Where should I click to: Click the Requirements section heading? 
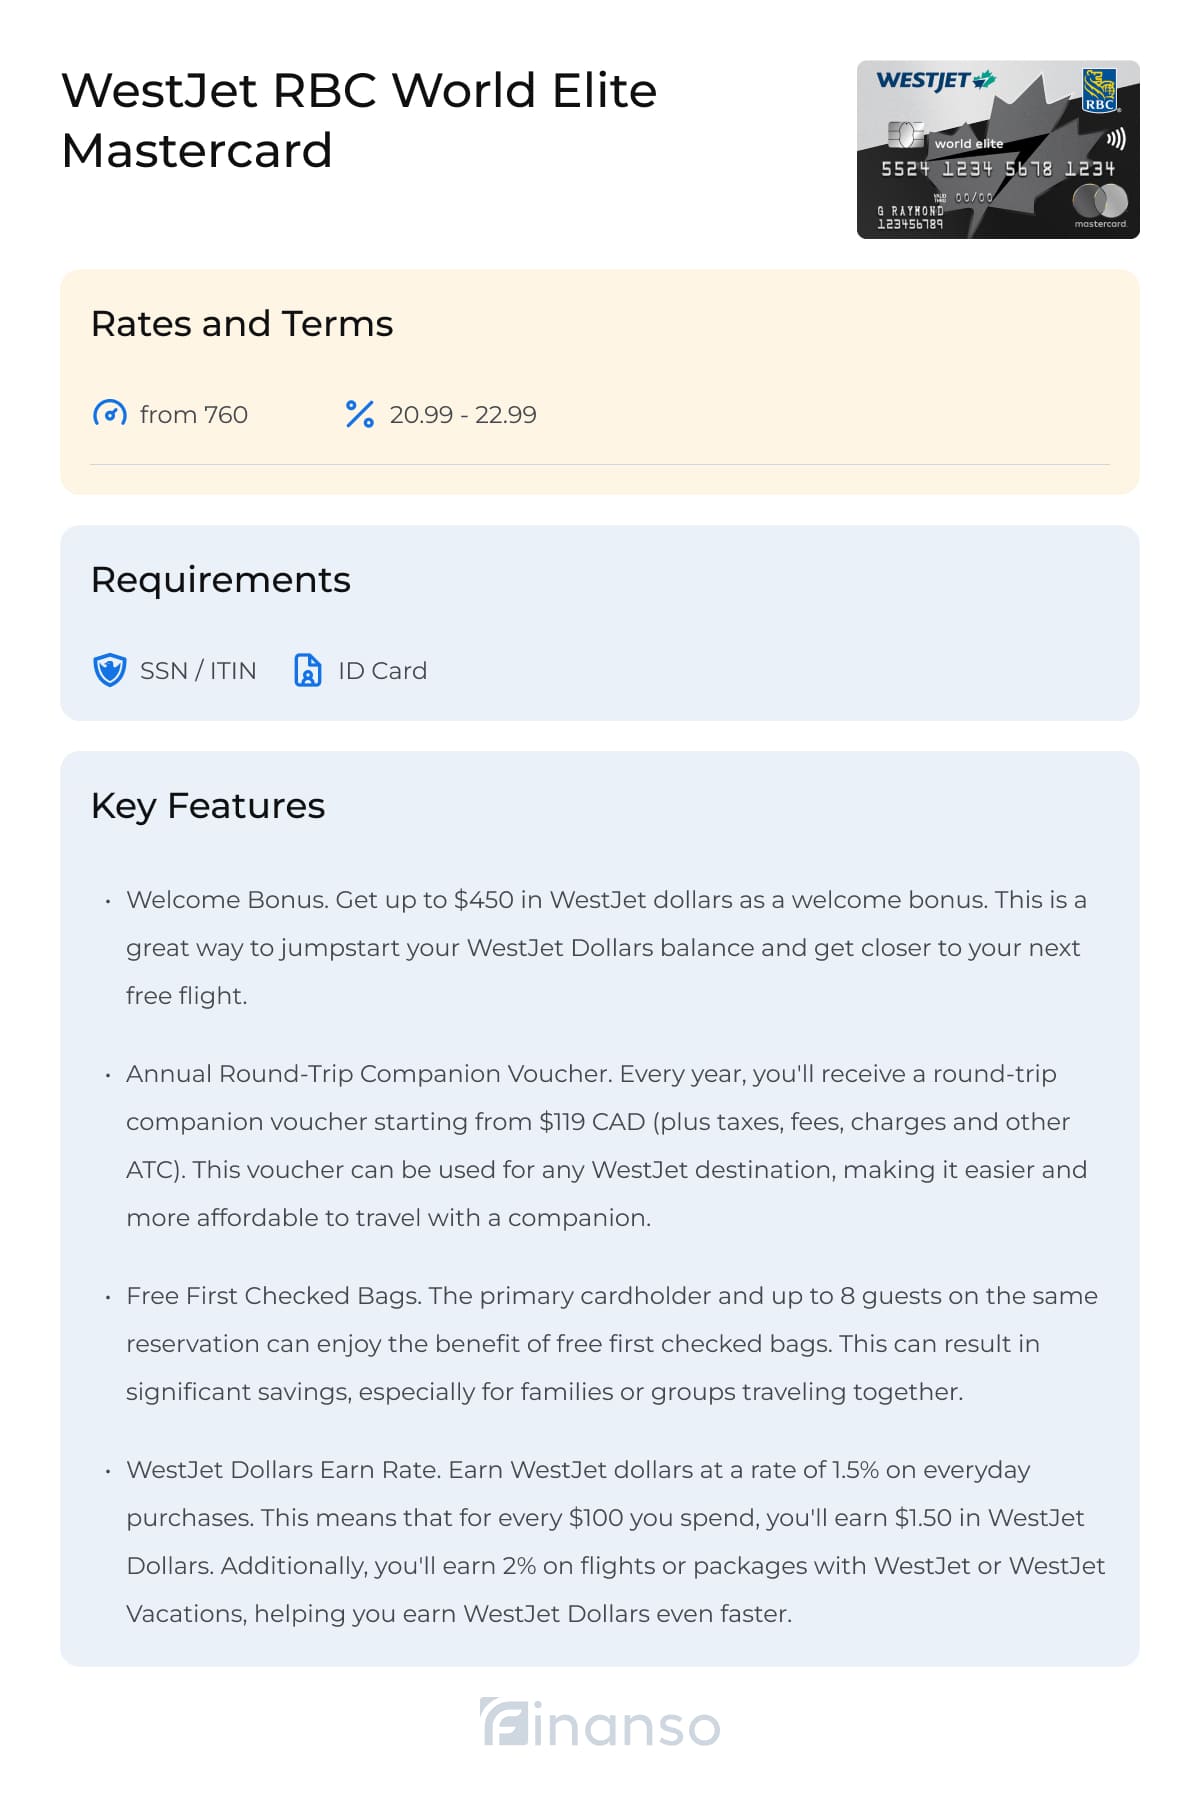point(221,580)
